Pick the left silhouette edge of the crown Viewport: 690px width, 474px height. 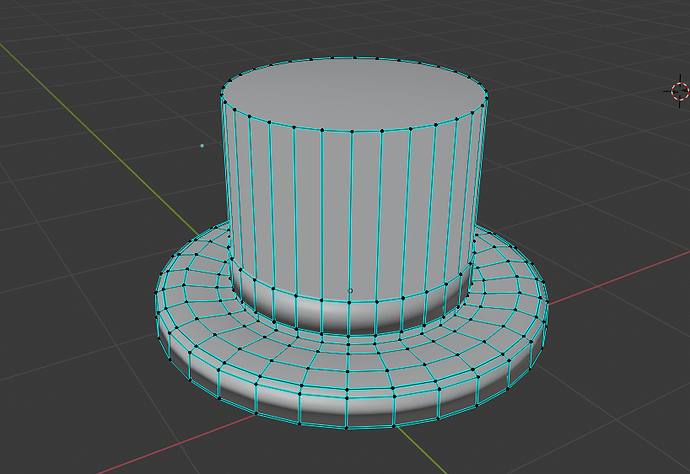[223, 180]
